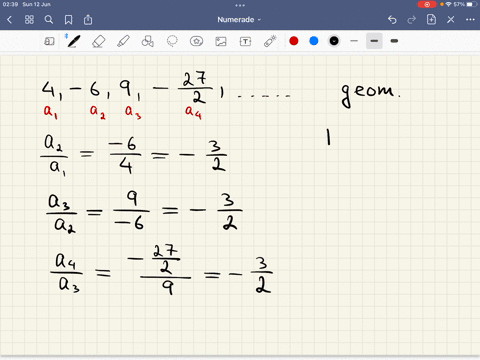The width and height of the screenshot is (480, 360).
Task: Select the Image insert tool
Action: point(221,41)
